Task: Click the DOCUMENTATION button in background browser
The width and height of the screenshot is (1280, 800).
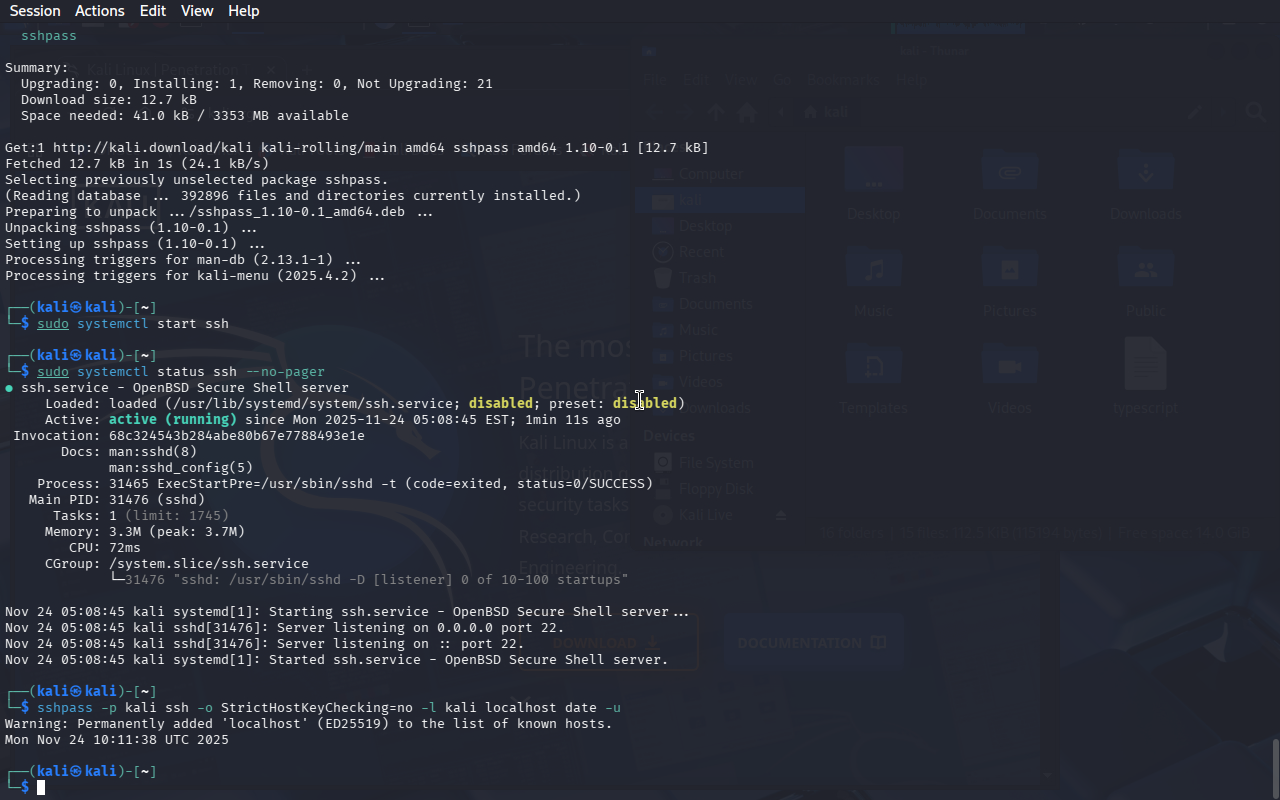Action: [812, 643]
